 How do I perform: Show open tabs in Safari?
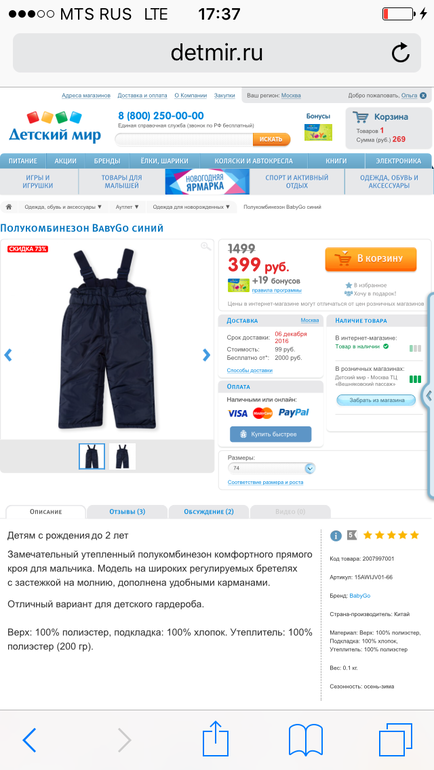pyautogui.click(x=395, y=740)
